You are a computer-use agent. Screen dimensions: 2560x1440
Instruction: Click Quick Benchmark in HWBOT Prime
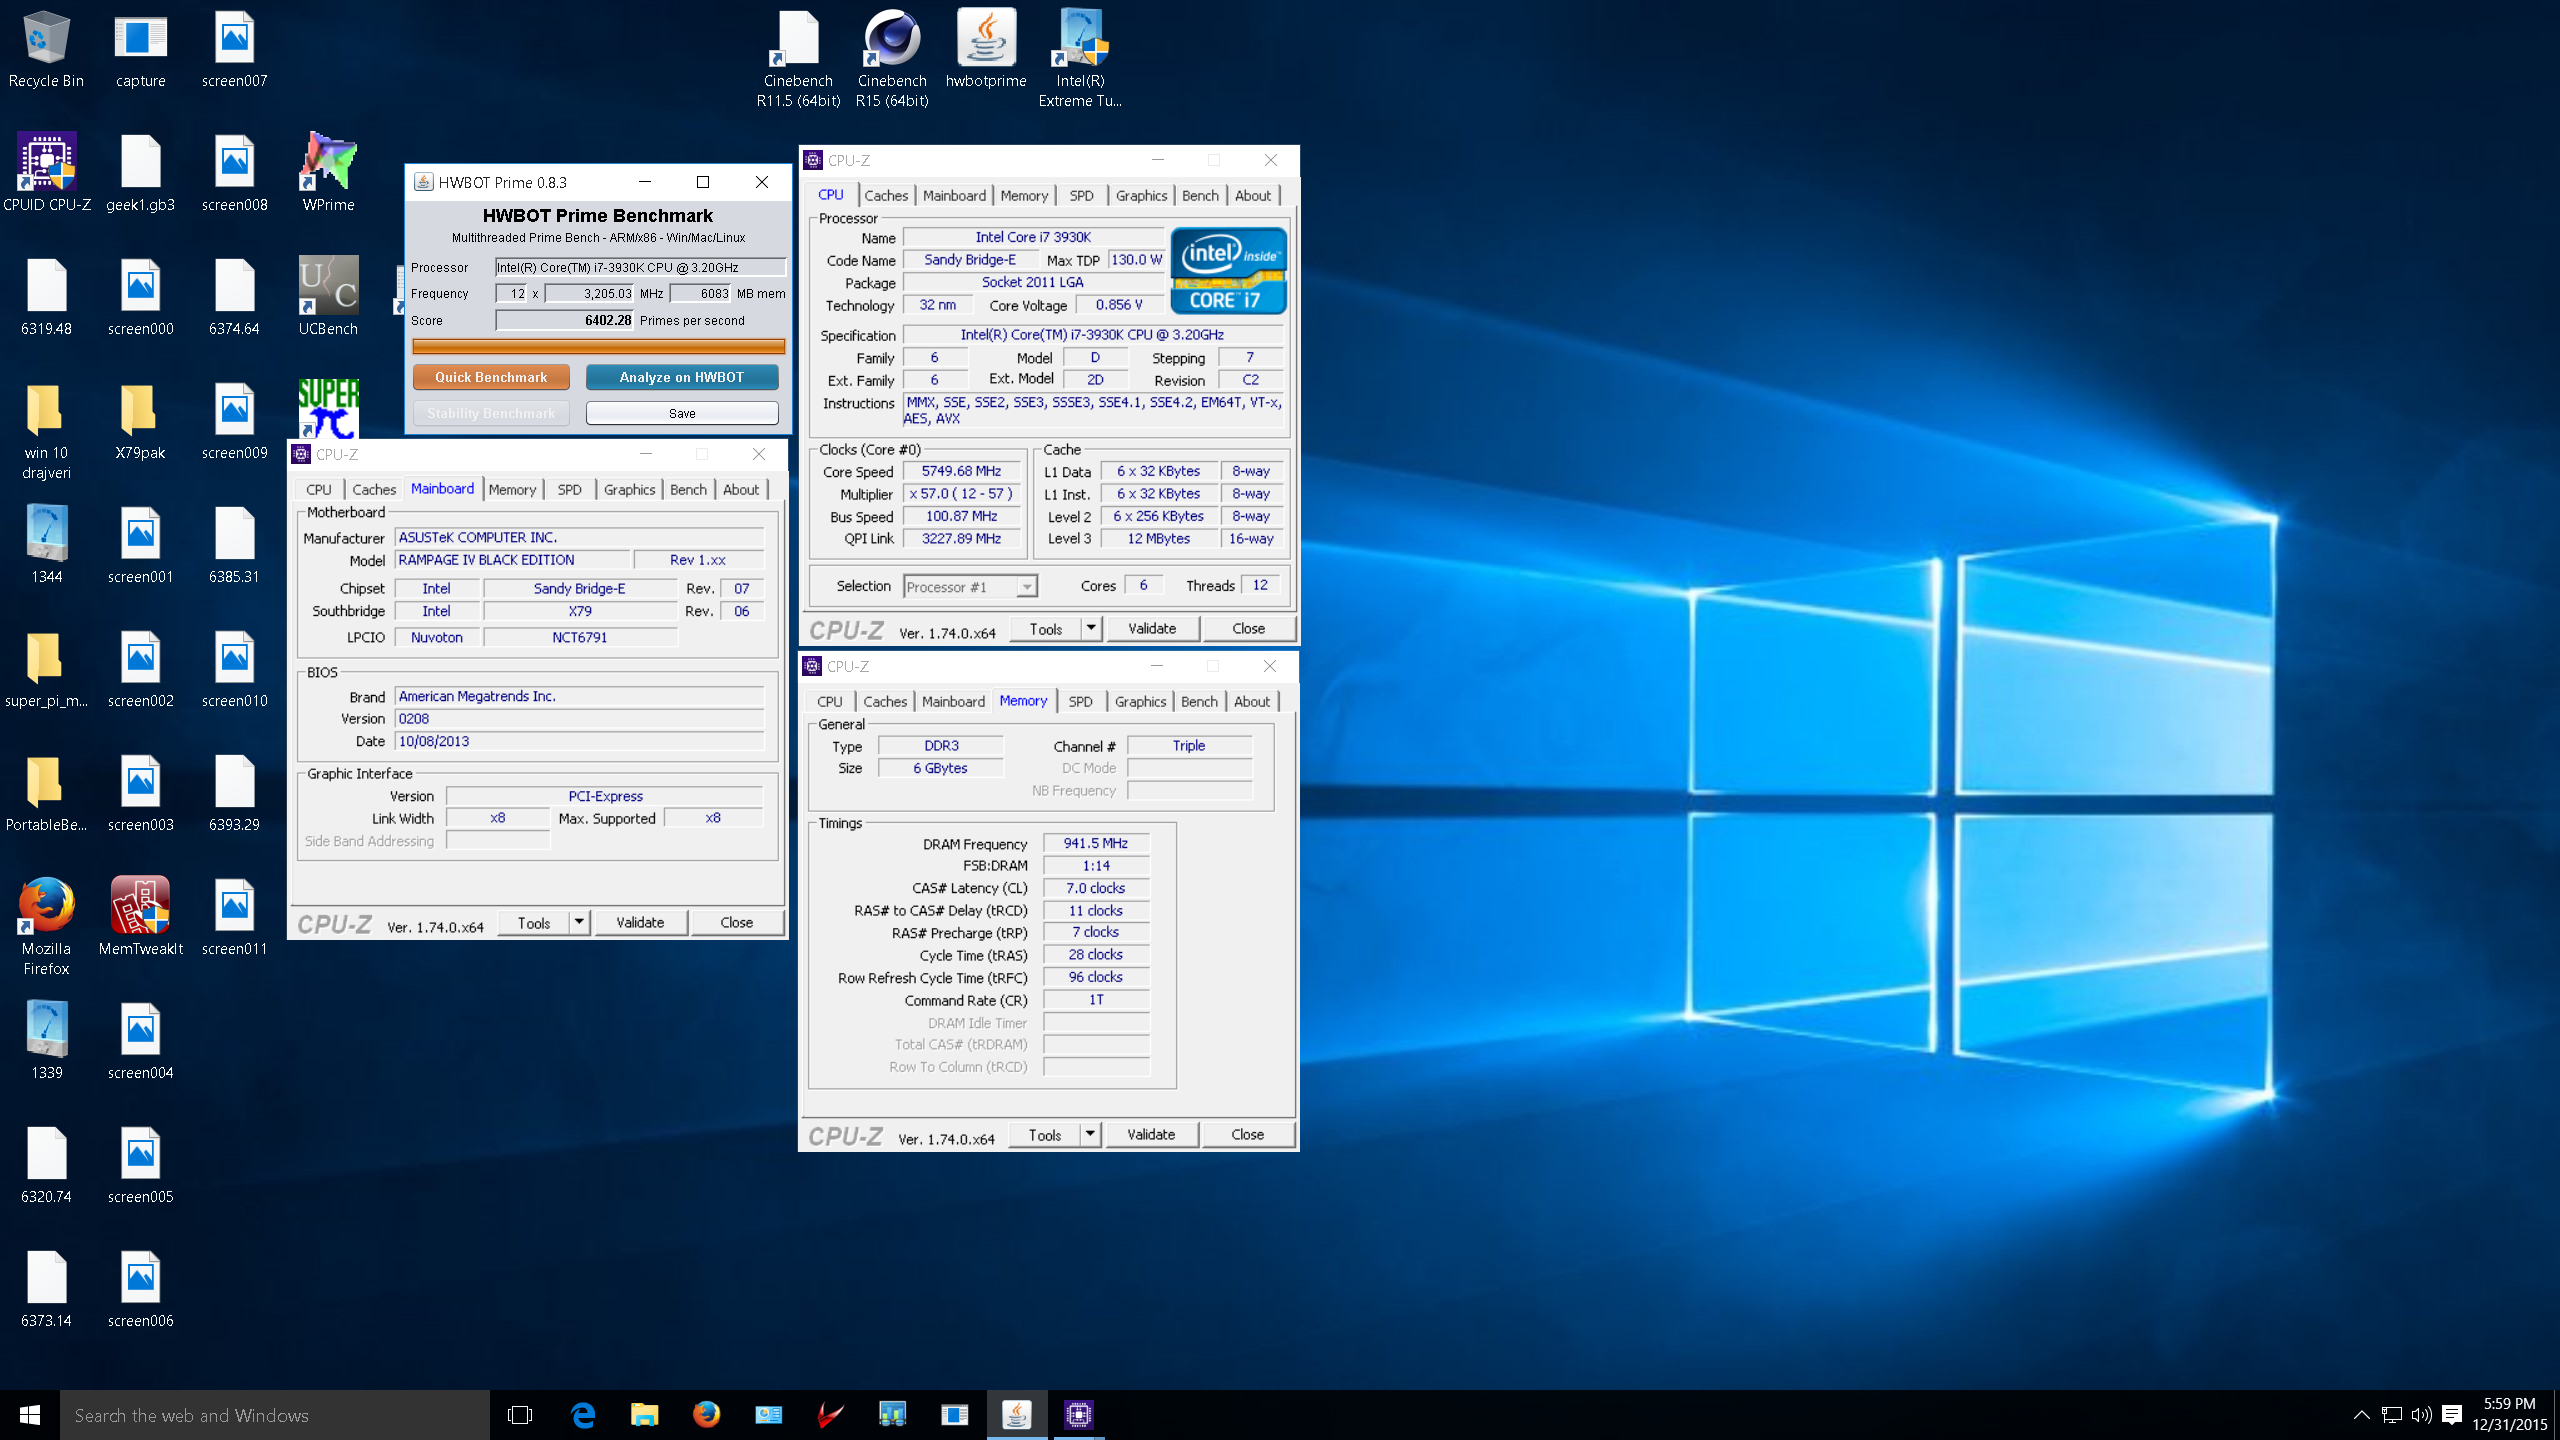(x=491, y=377)
